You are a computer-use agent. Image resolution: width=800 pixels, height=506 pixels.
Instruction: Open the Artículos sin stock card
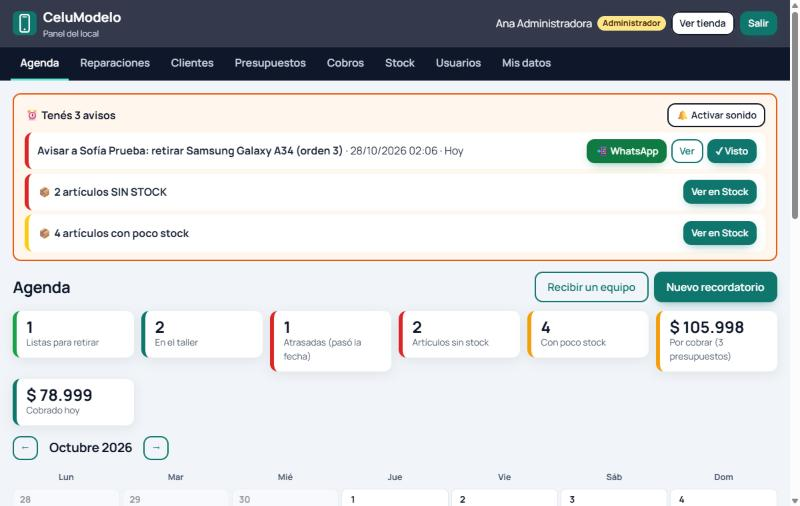[x=459, y=335]
